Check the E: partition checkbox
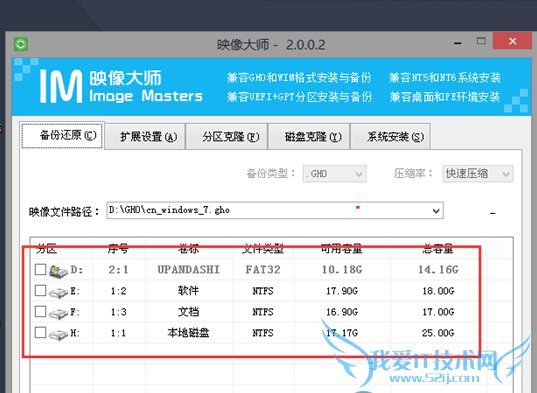Screen dimensions: 537x393 coord(40,290)
